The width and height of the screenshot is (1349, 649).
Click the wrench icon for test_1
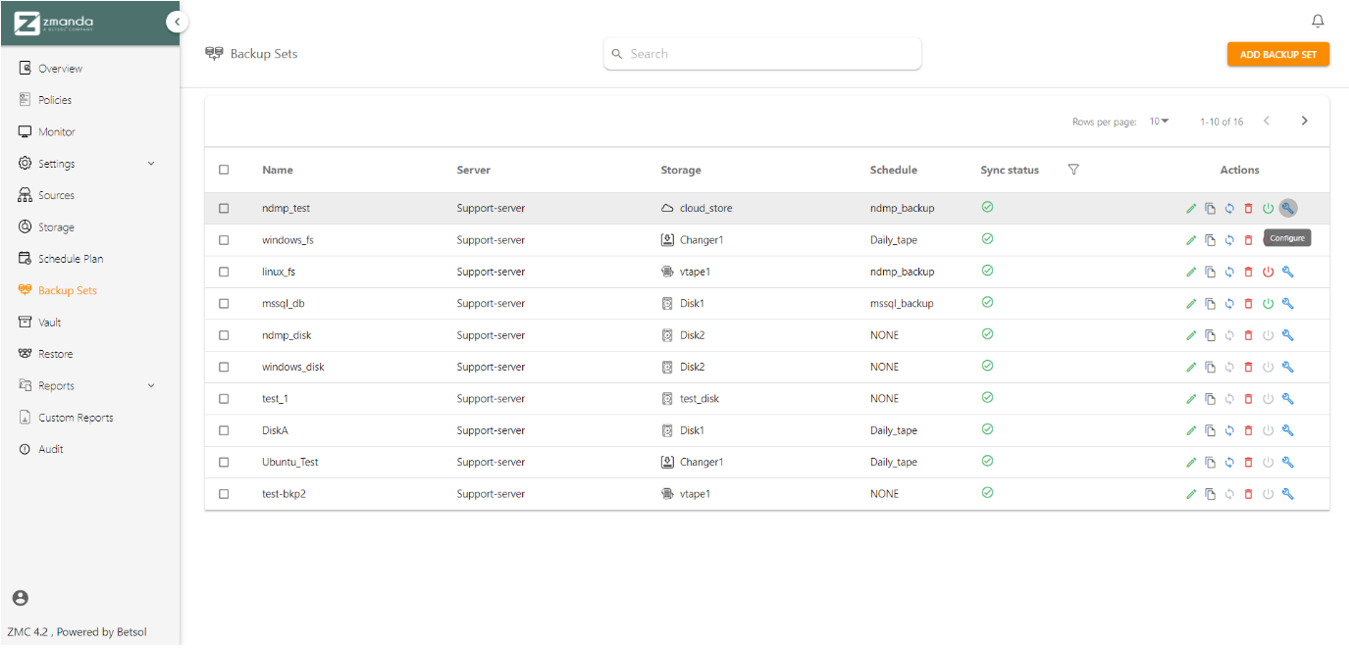1288,399
